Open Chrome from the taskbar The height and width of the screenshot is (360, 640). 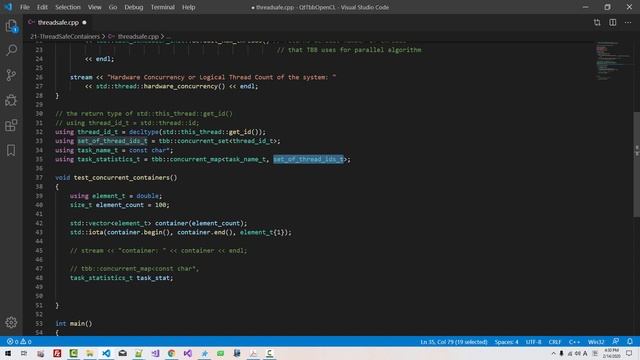click(x=171, y=353)
